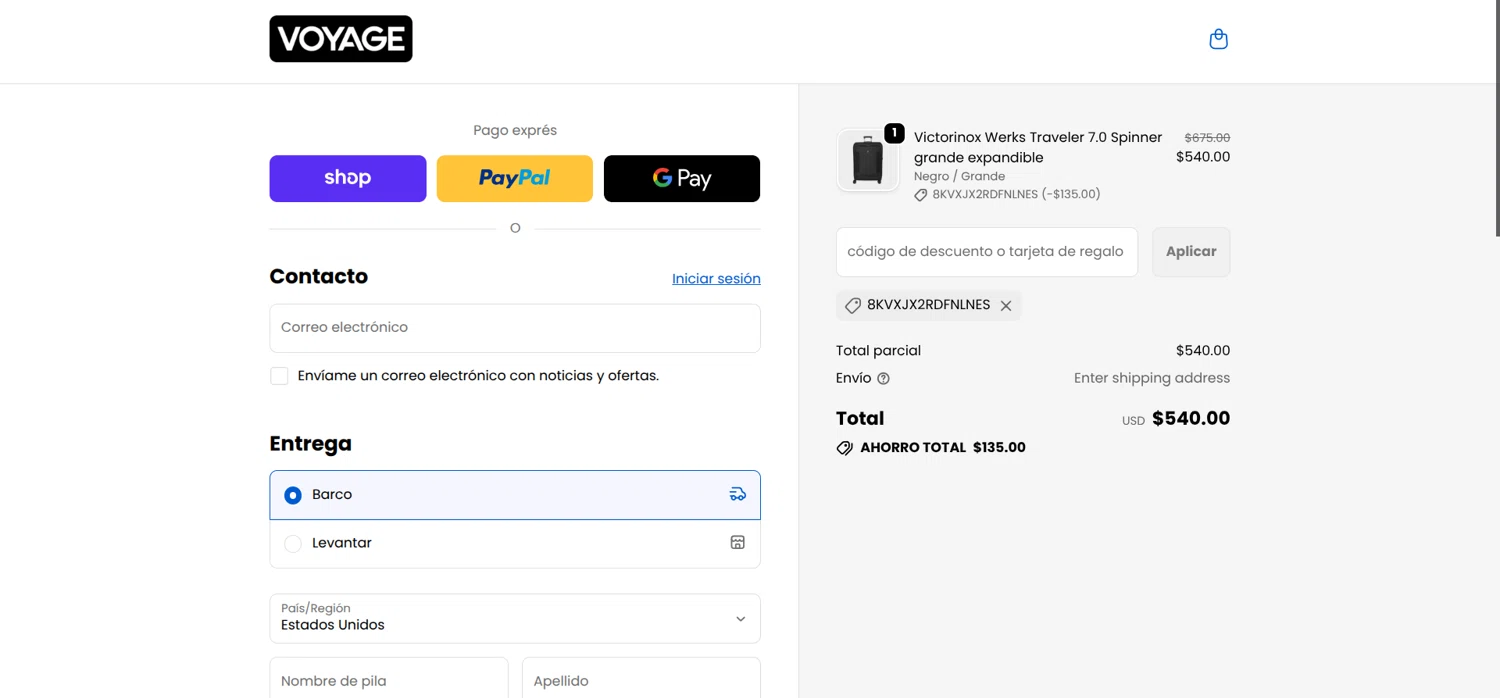Click the 'Enter shipping address' text
This screenshot has width=1500, height=698.
pyautogui.click(x=1152, y=378)
